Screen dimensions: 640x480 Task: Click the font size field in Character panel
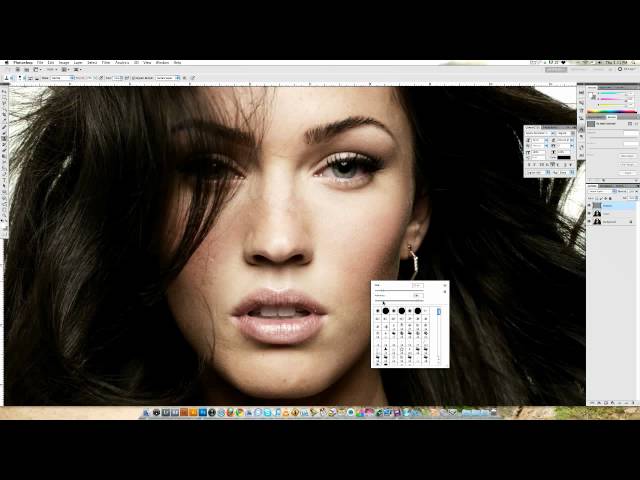coord(538,140)
